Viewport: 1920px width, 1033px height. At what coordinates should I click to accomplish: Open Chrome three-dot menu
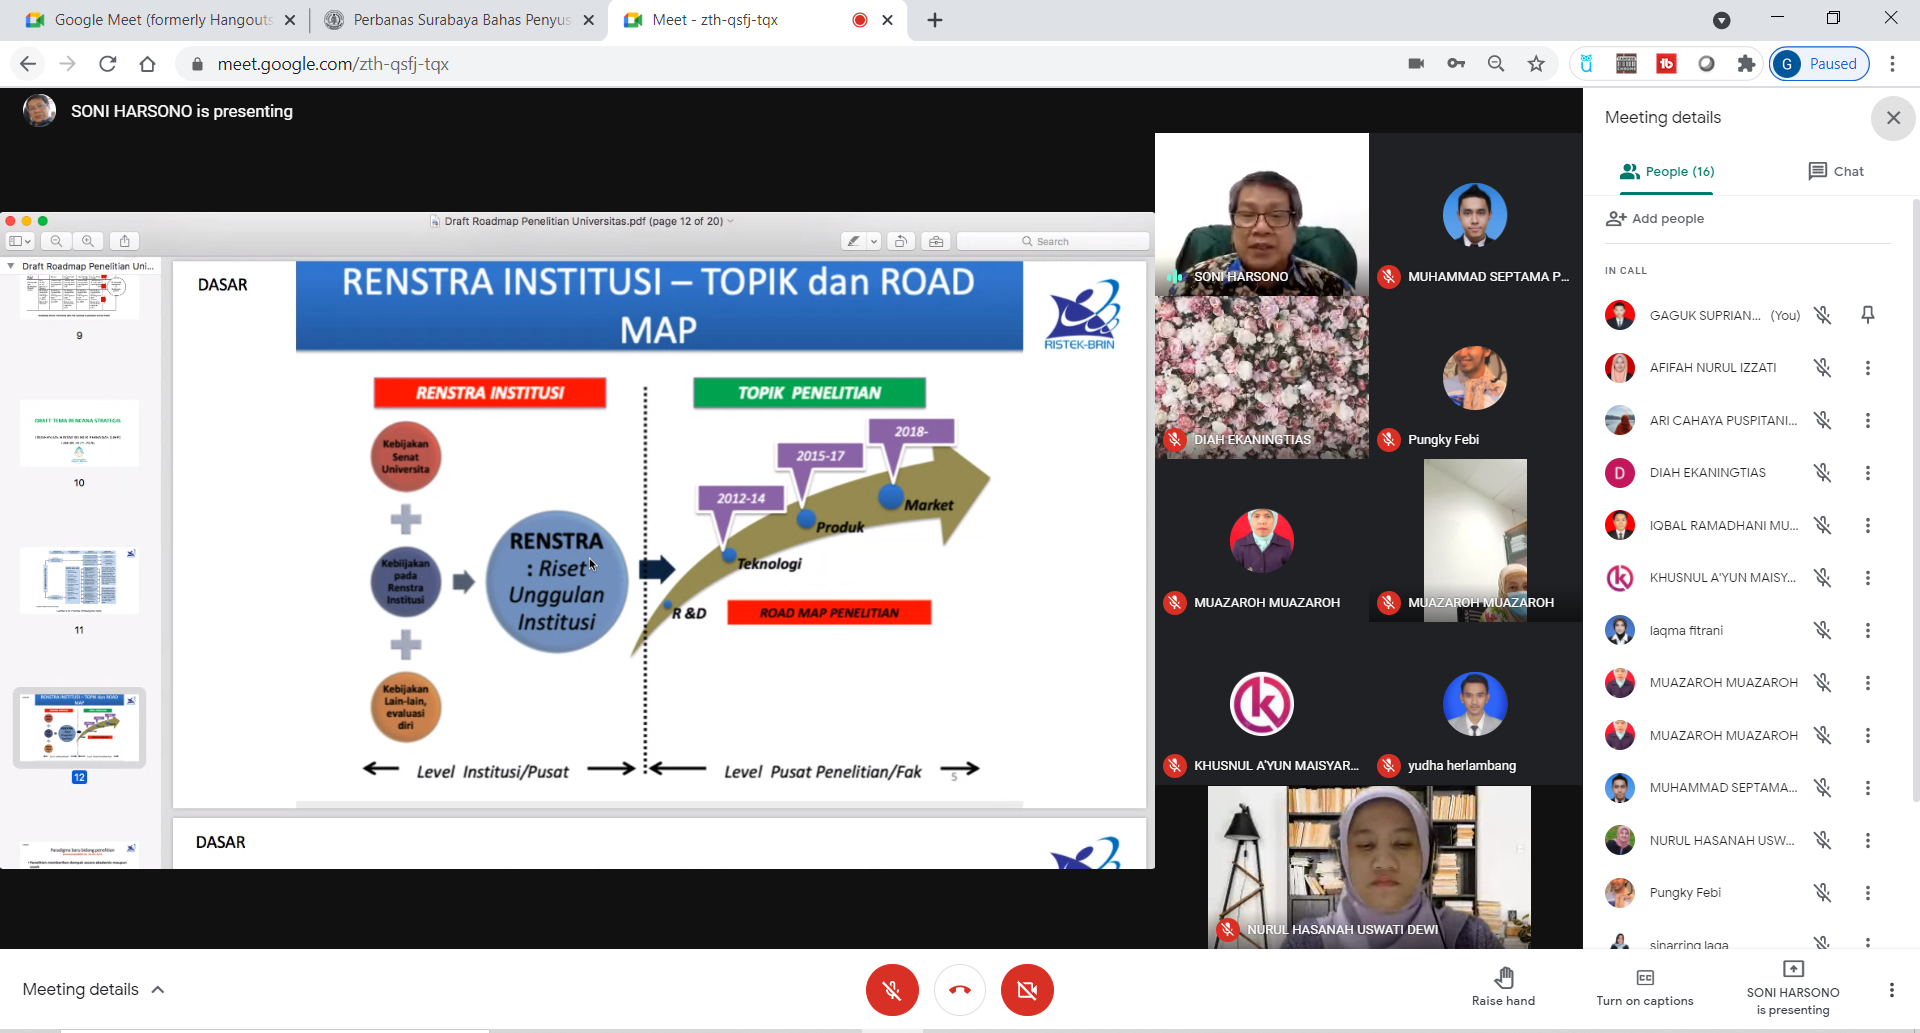tap(1892, 64)
